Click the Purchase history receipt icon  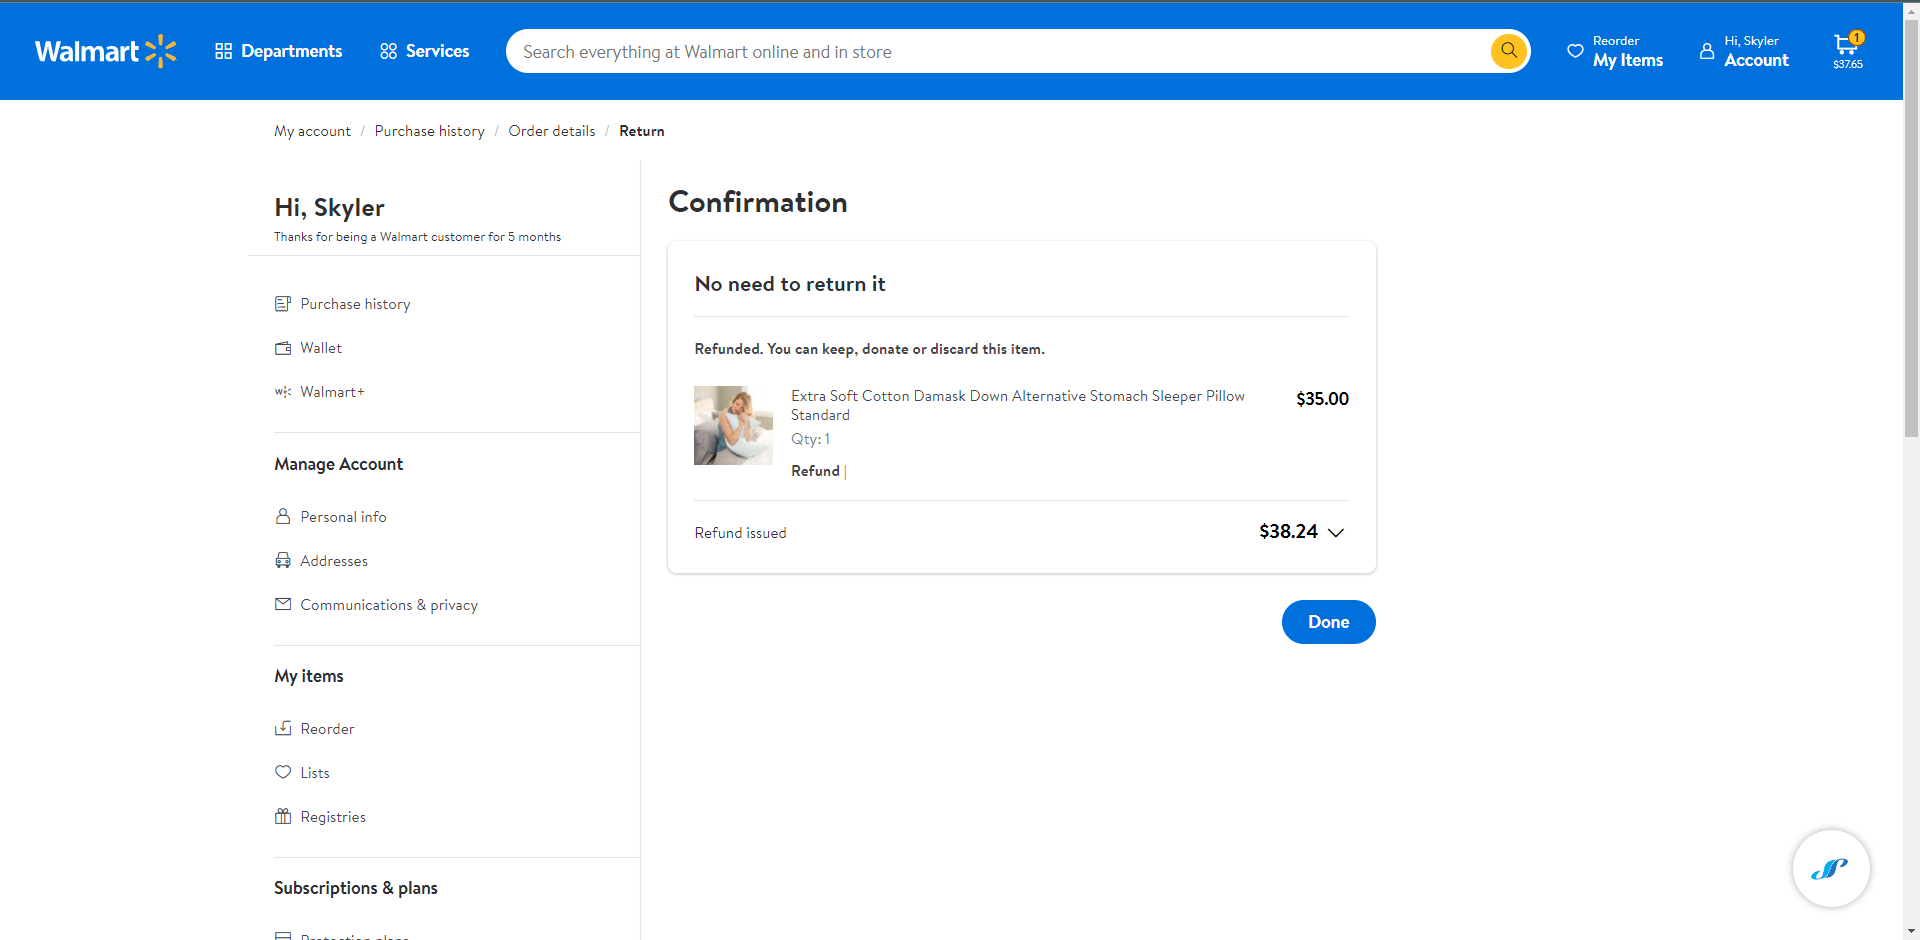pos(283,304)
